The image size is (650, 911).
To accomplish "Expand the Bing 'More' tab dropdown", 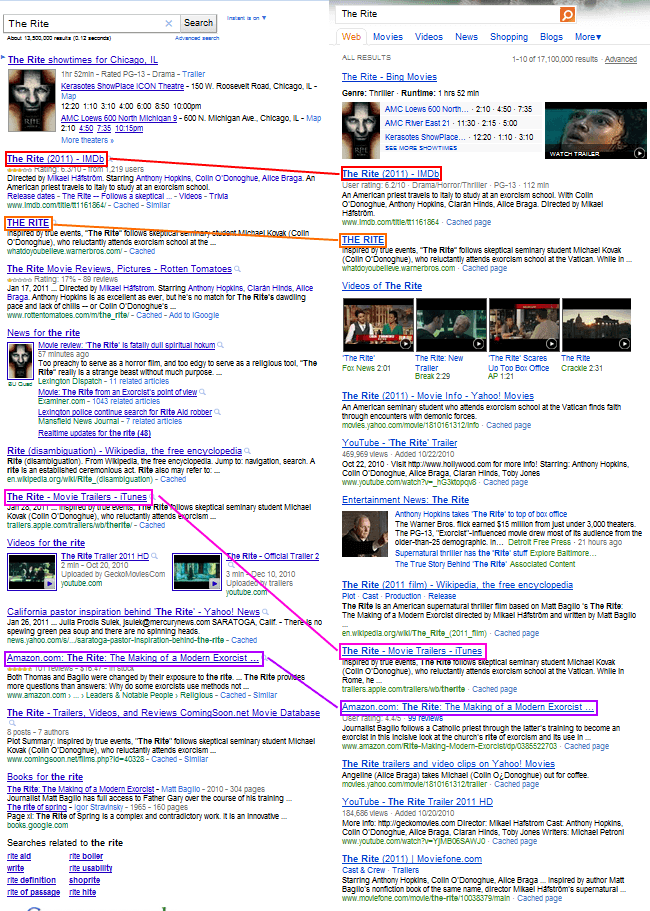I will pyautogui.click(x=588, y=37).
